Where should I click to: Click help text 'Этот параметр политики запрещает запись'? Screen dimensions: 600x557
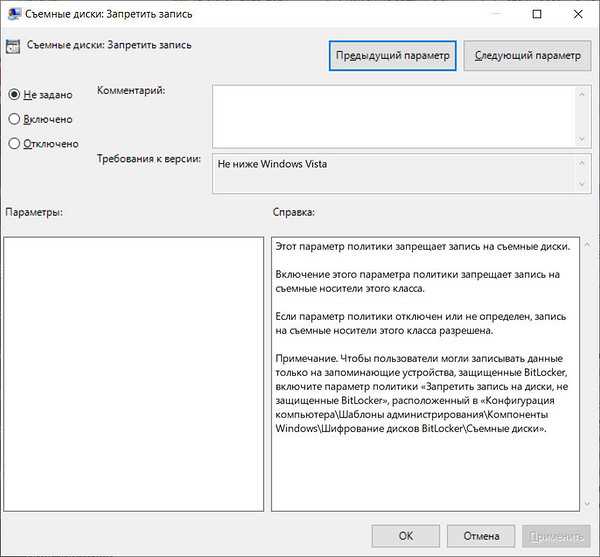(380, 246)
